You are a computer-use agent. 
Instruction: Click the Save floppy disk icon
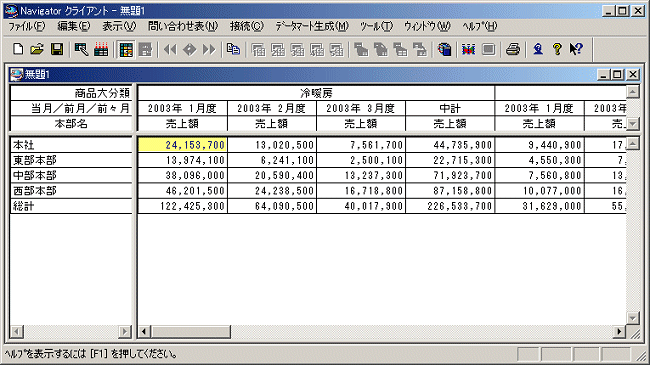57,49
